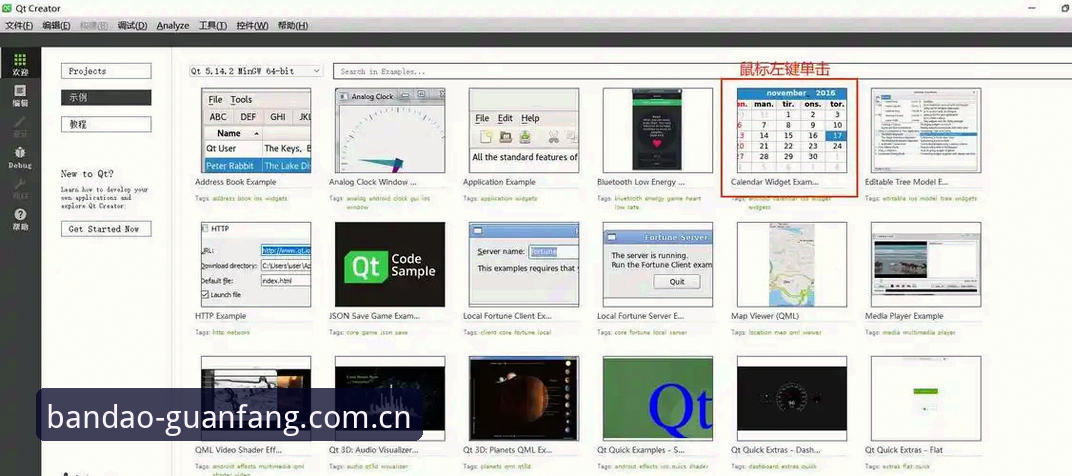Viewport: 1072px width, 476px height.
Task: Open the QML Video Shader Effects thumbnail
Action: [x=256, y=398]
